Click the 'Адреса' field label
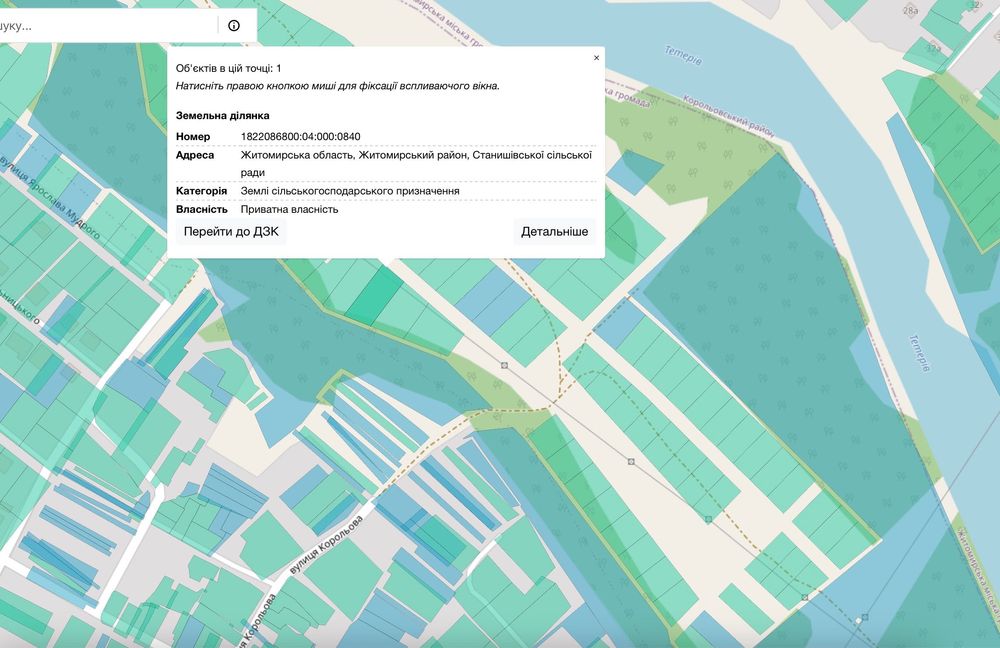The width and height of the screenshot is (1000, 648). point(195,155)
